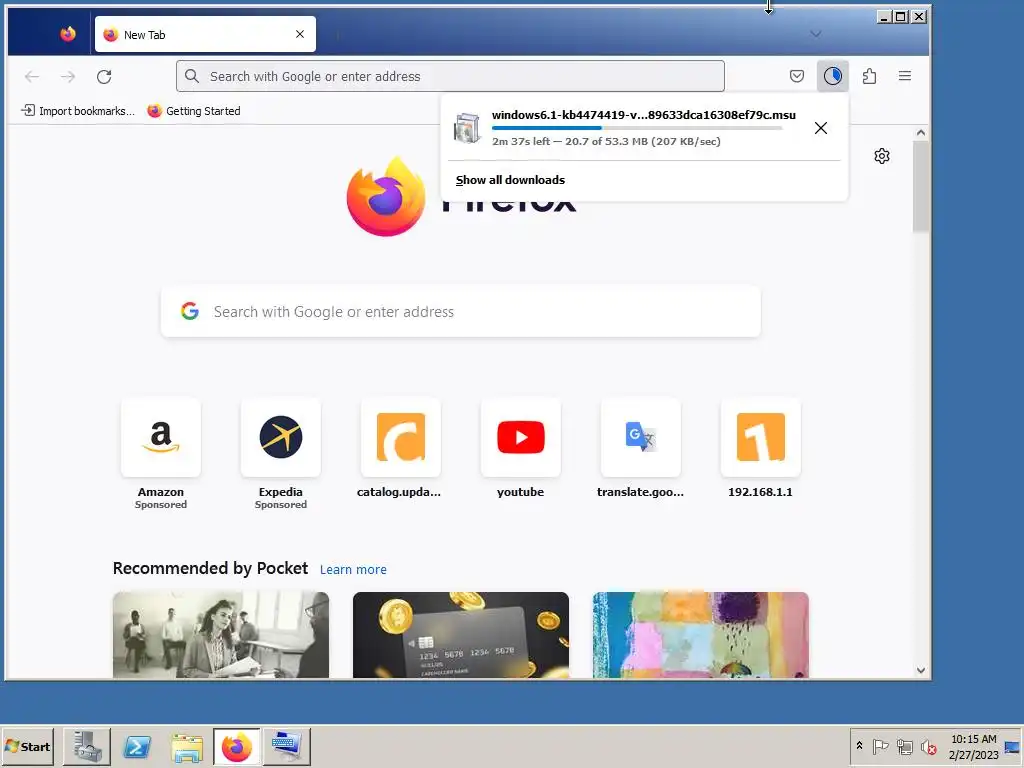Open the Windows Start menu
Image resolution: width=1024 pixels, height=768 pixels.
(27, 746)
